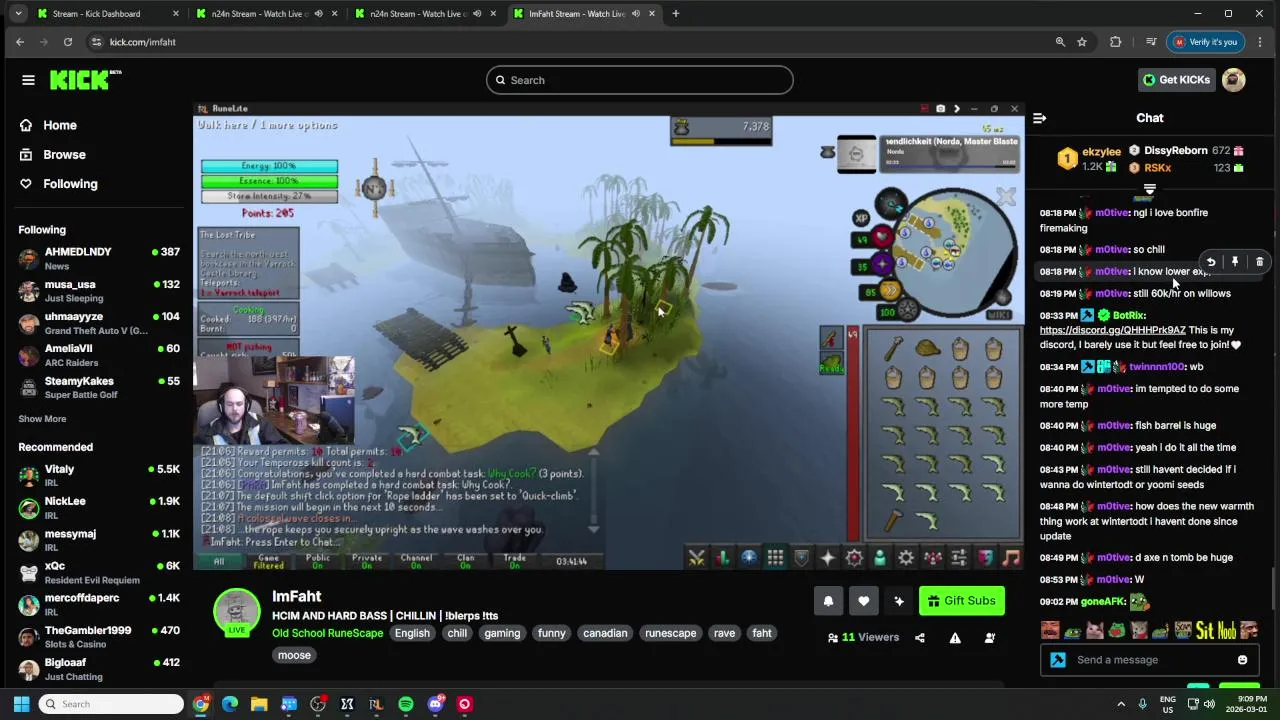This screenshot has height=720, width=1280.
Task: Open the Worn Equipment tab in the game
Action: pos(801,558)
